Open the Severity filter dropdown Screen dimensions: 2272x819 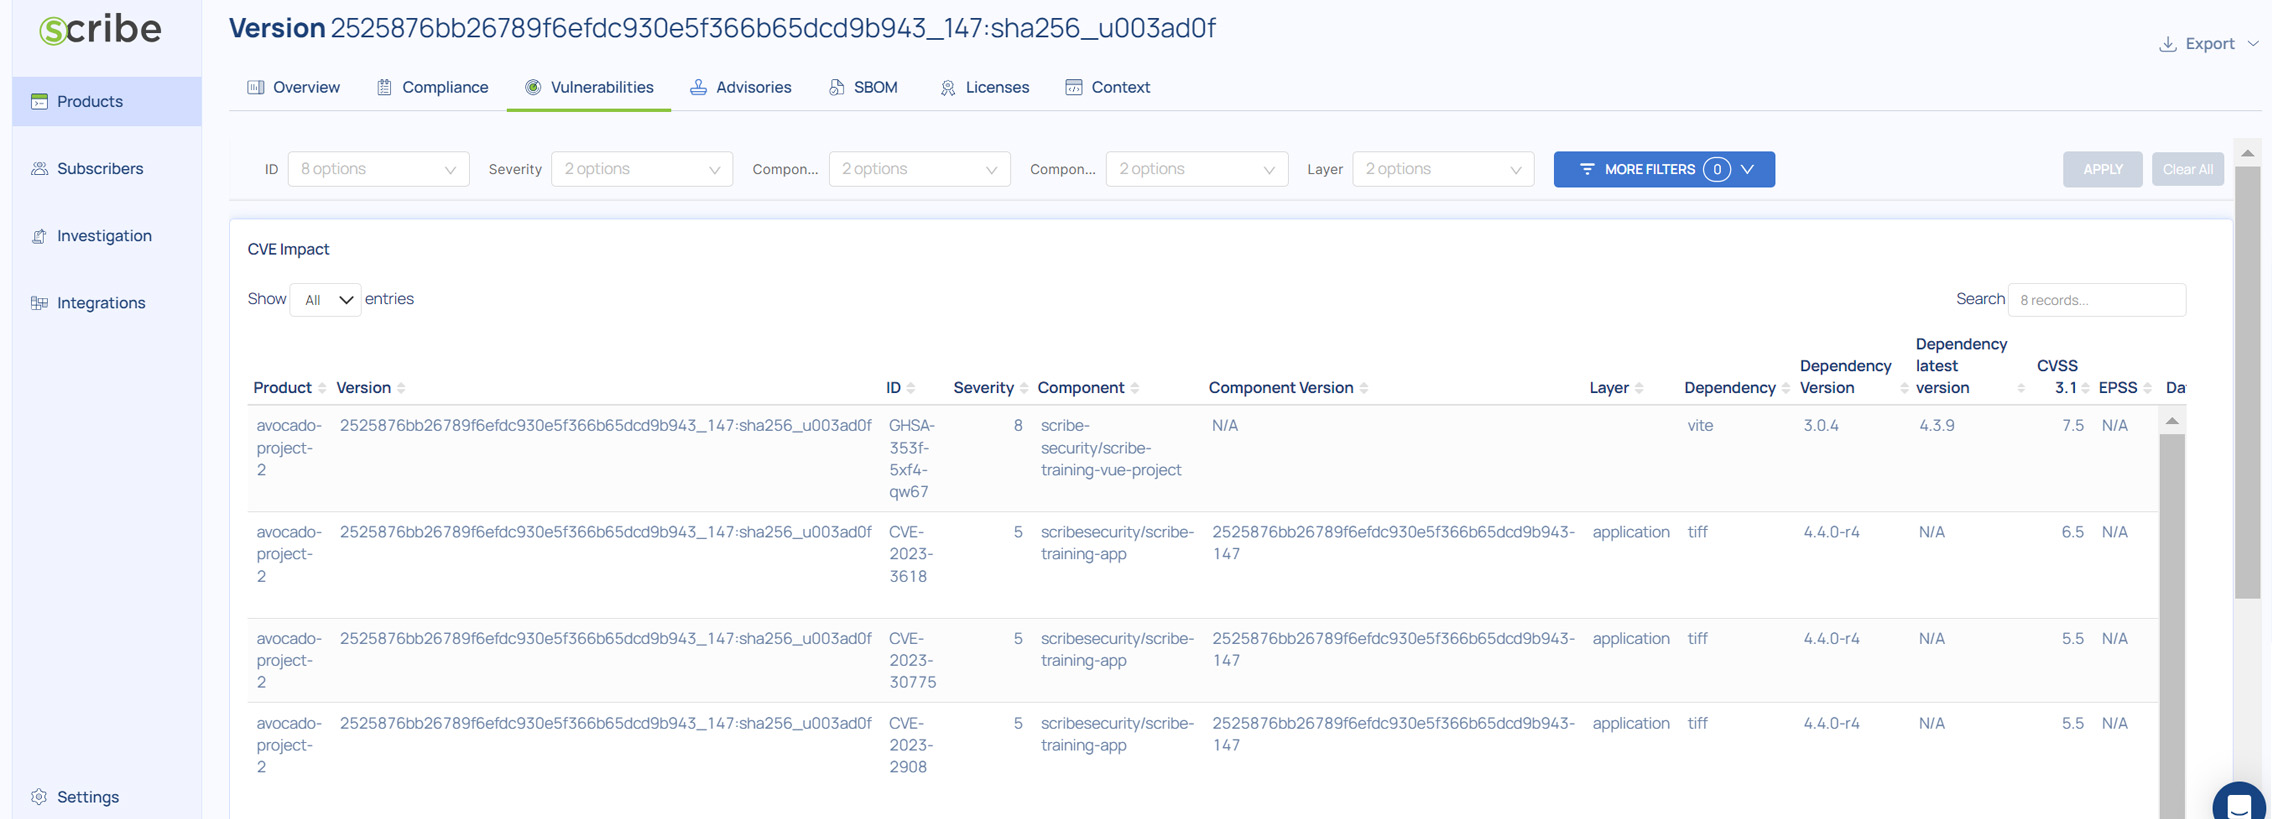coord(642,169)
